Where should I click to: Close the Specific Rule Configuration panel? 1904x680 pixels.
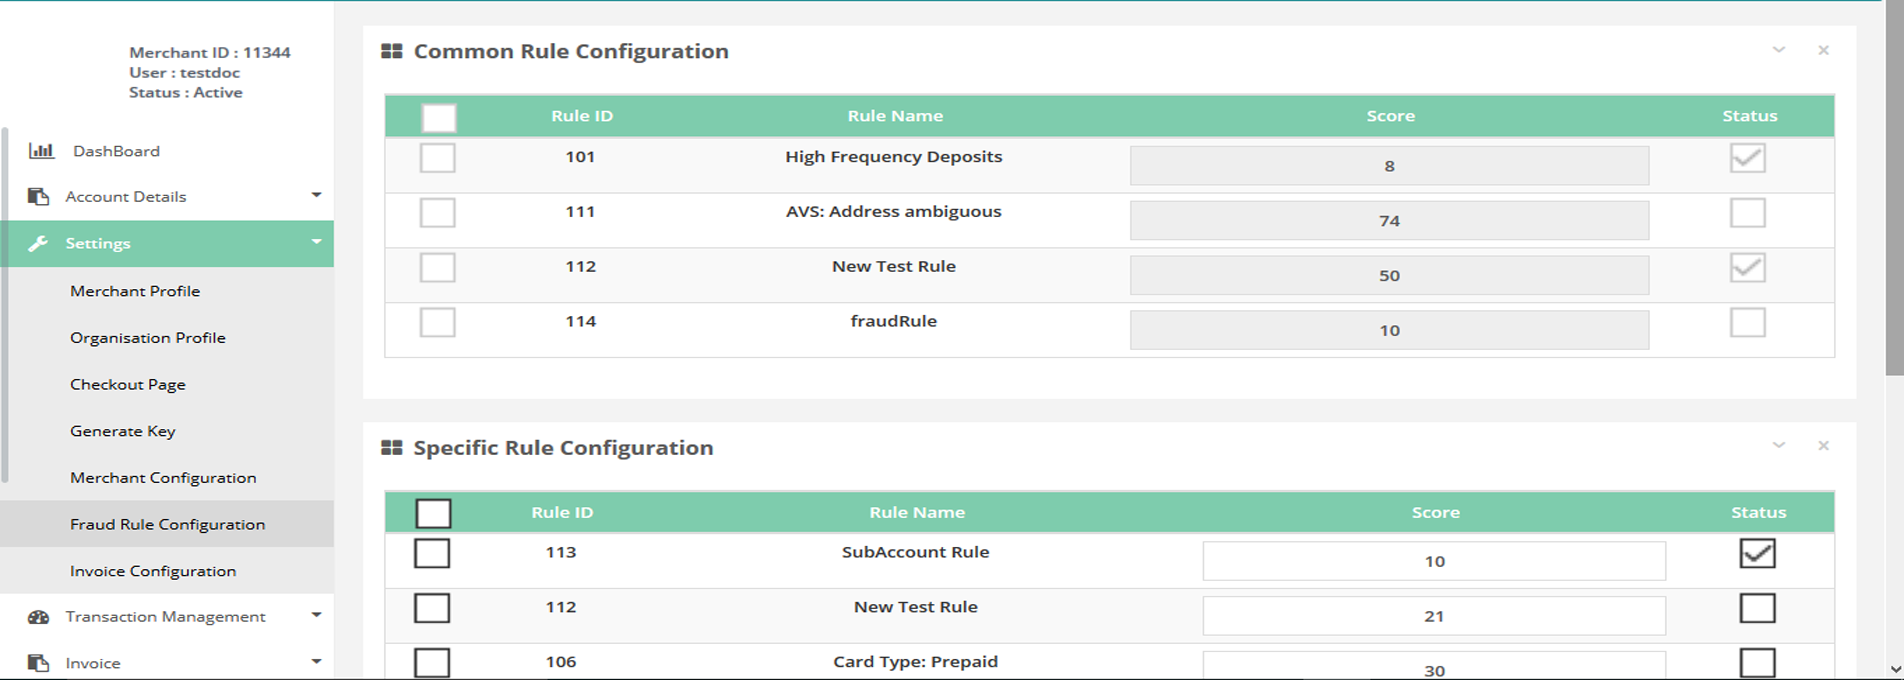pos(1823,446)
